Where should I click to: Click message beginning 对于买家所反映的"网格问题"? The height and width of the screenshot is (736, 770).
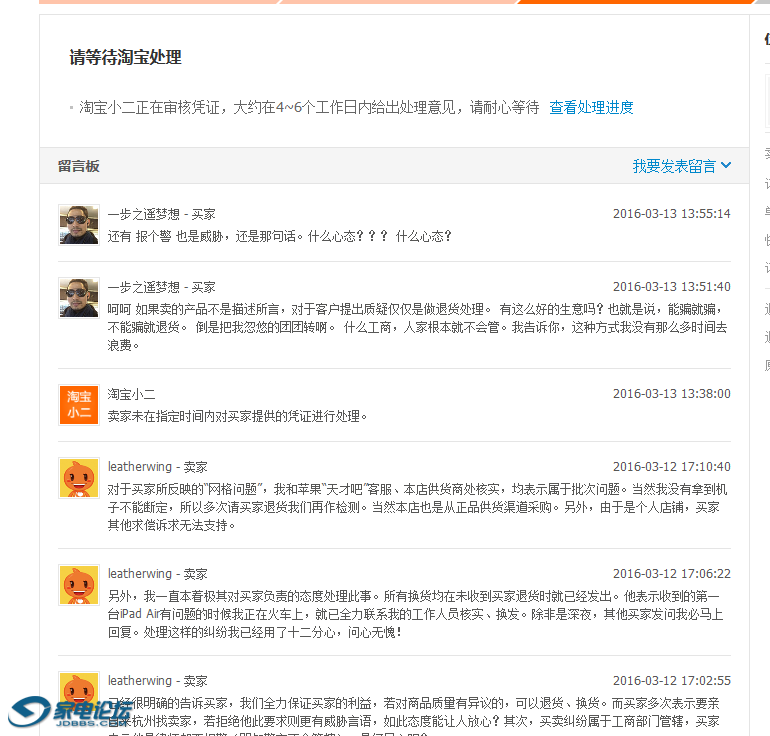(x=417, y=507)
